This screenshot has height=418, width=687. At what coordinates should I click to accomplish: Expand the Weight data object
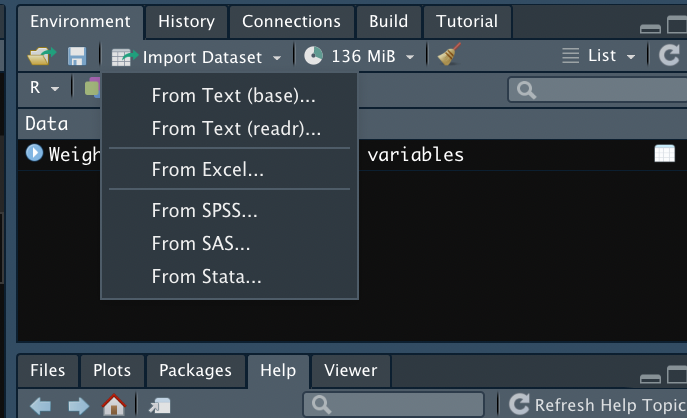click(x=35, y=154)
